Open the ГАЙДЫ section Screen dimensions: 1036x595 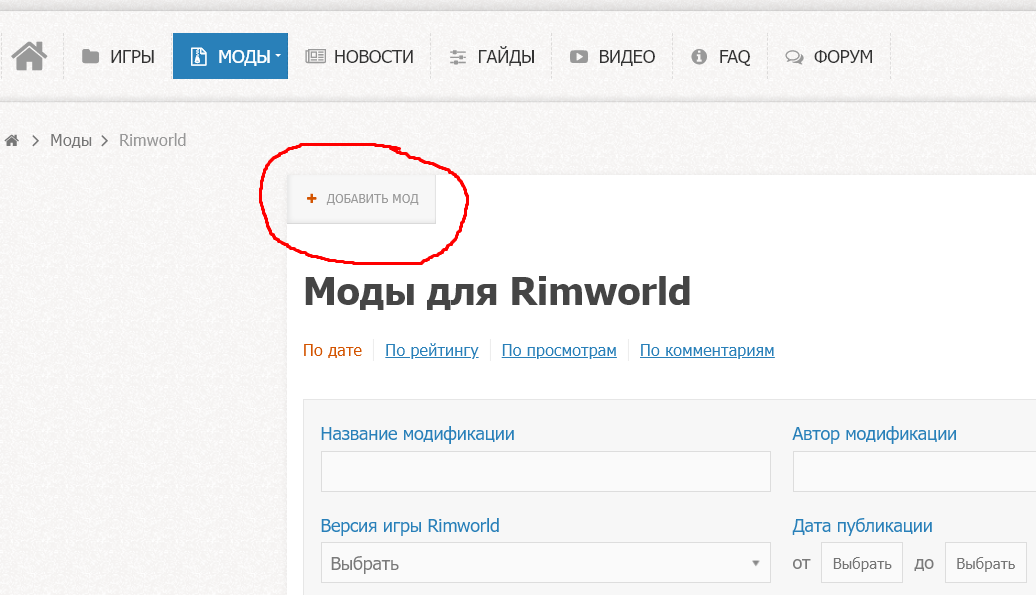click(x=492, y=57)
